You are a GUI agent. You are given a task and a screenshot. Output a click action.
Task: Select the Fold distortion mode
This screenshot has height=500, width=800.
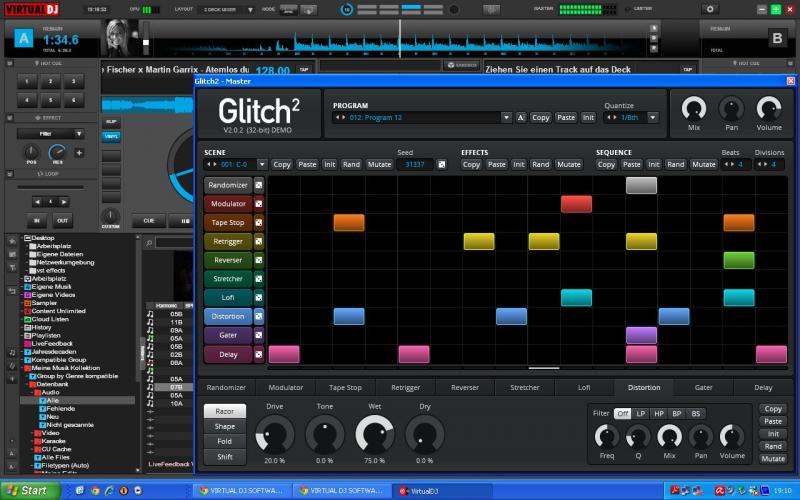coord(224,441)
